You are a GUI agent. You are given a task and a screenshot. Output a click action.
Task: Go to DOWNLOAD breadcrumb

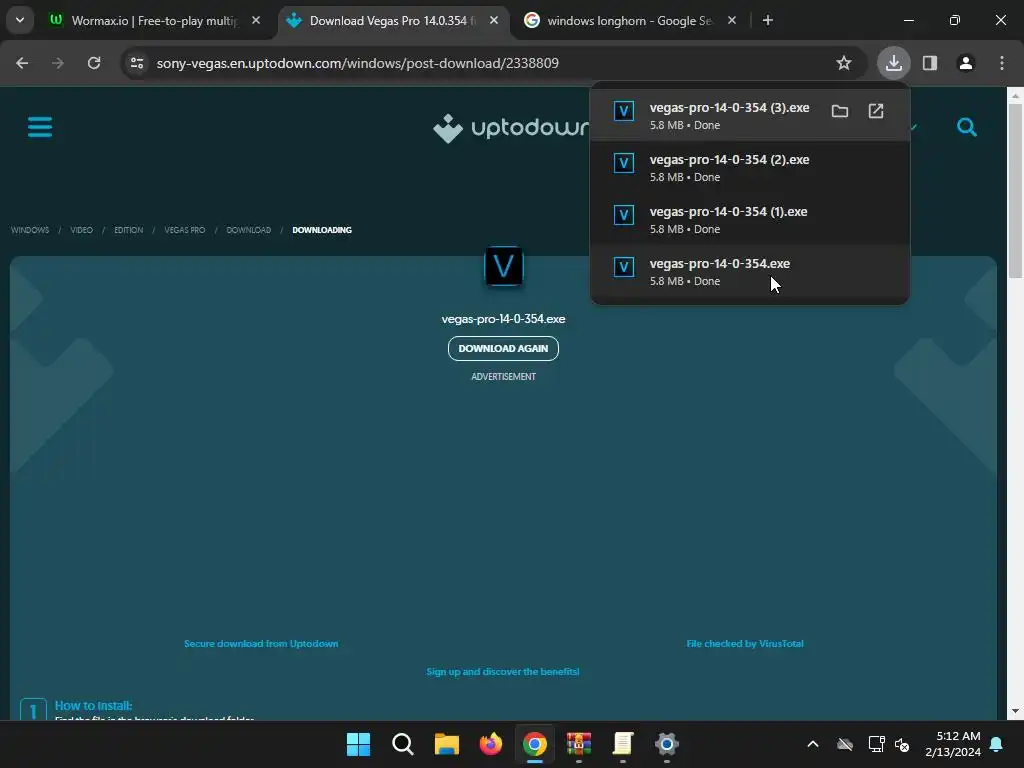point(249,230)
